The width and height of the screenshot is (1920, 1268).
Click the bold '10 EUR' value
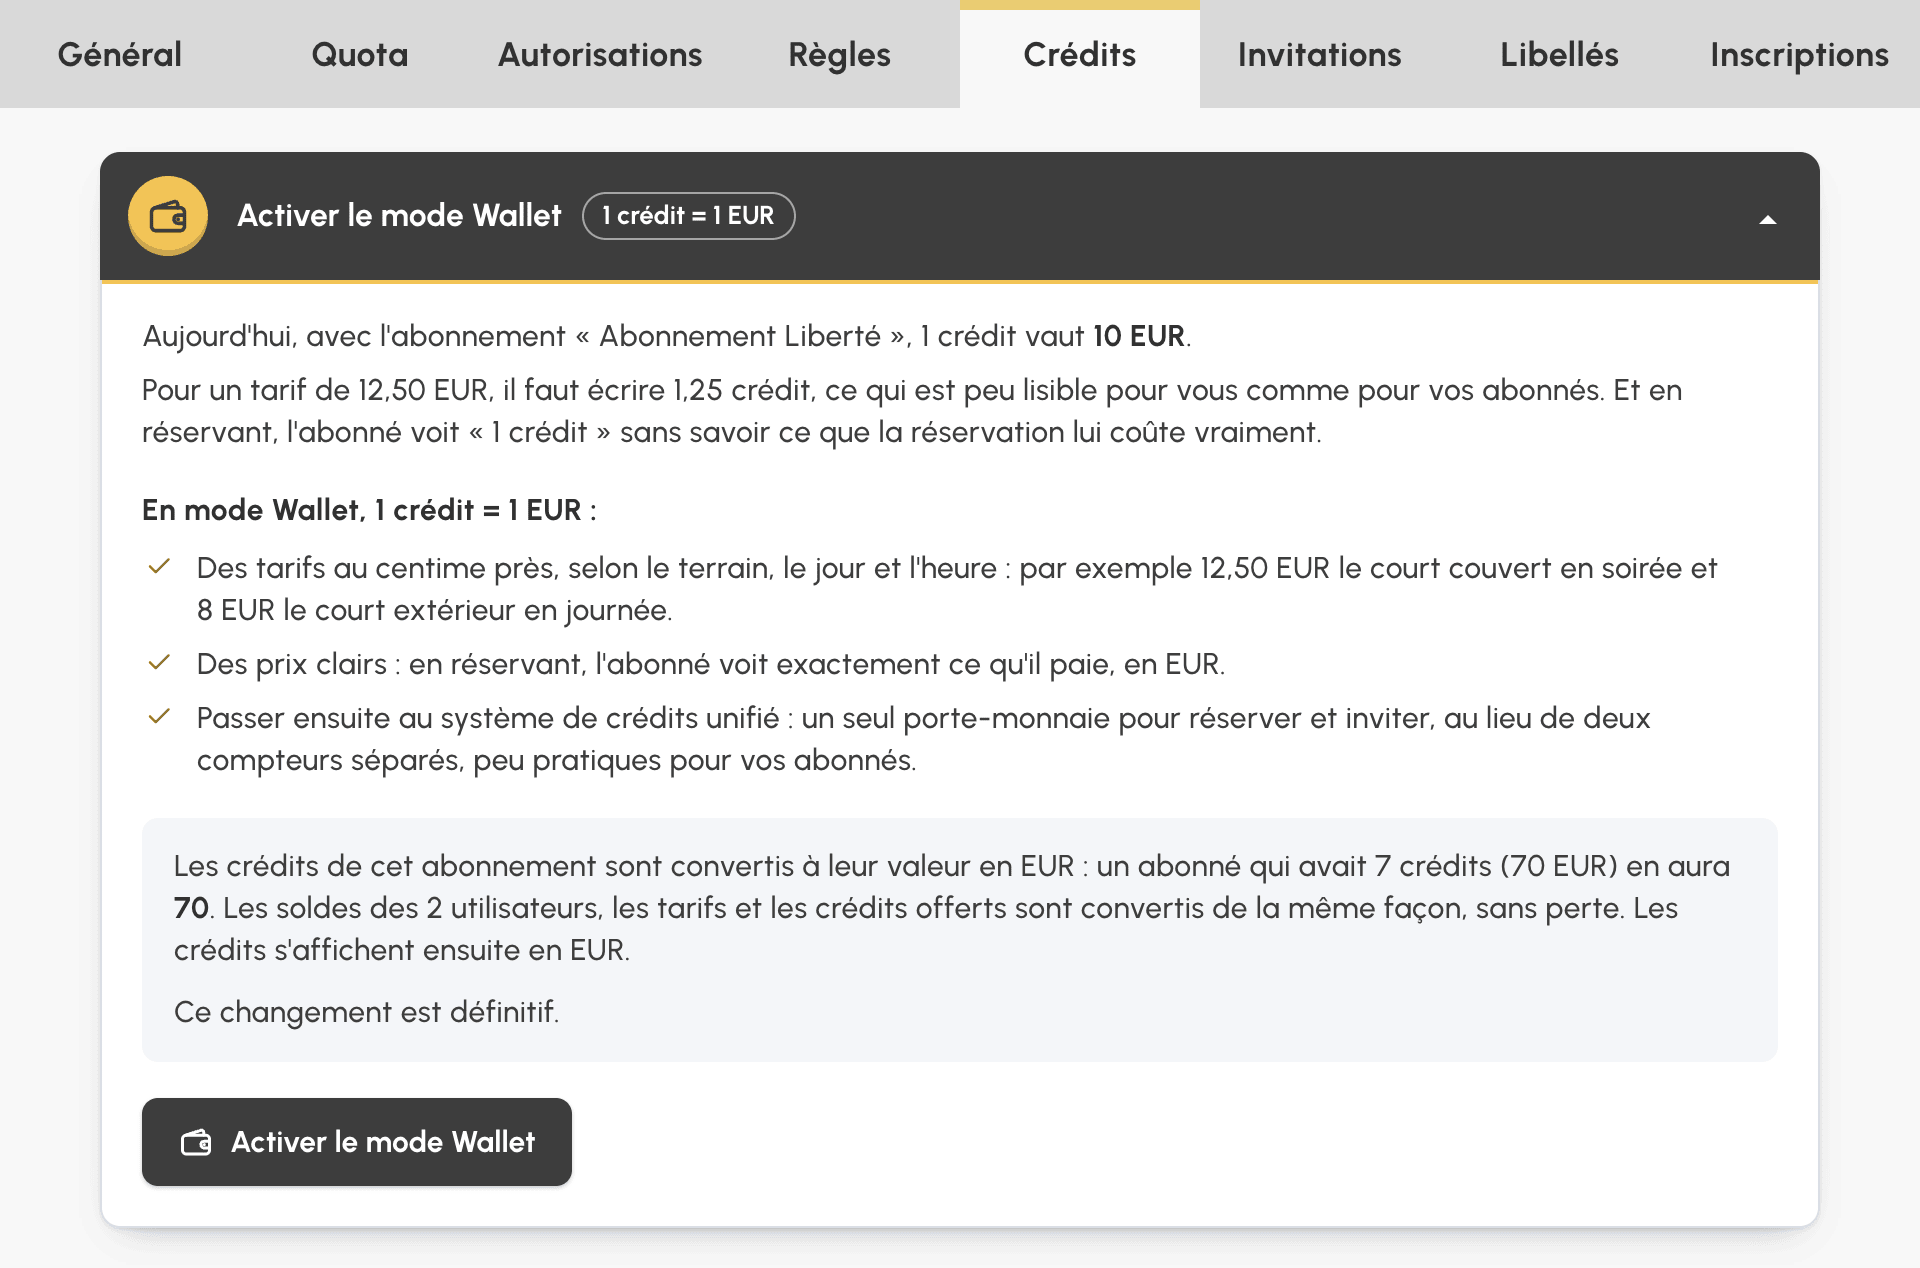[x=1138, y=336]
